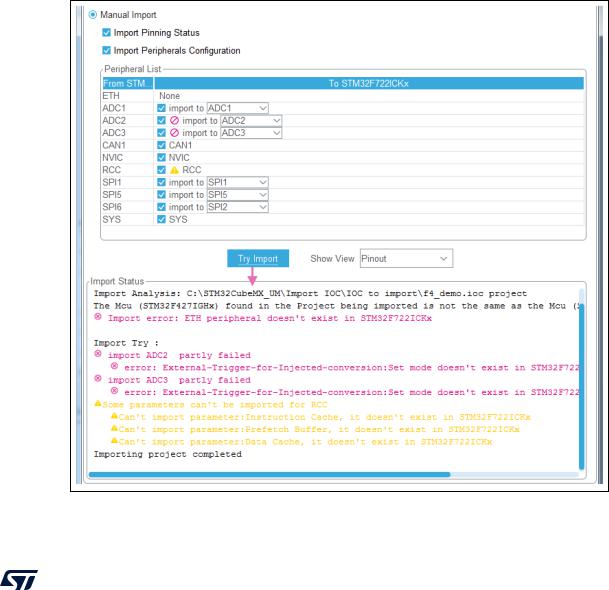609x590 pixels.
Task: Click warning icon for Instruction Cache message
Action: tap(114, 416)
